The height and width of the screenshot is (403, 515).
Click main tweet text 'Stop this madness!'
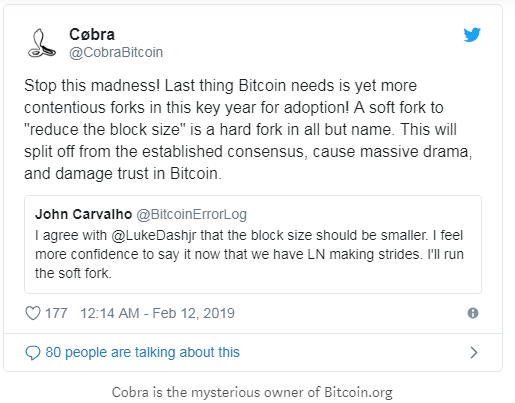[92, 86]
